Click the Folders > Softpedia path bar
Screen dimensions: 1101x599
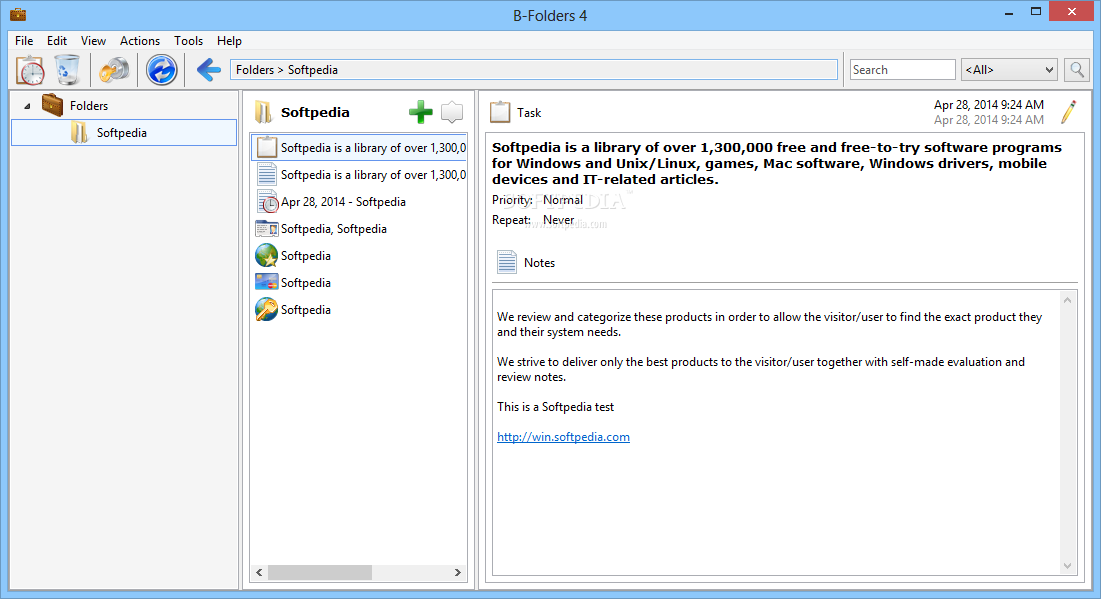coord(534,70)
